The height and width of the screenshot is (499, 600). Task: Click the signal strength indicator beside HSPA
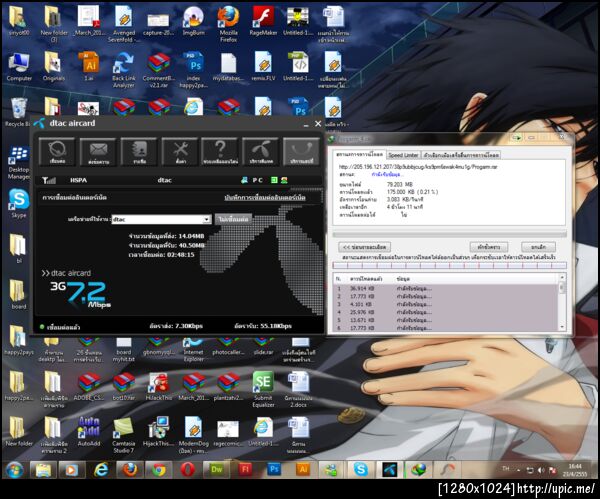49,180
